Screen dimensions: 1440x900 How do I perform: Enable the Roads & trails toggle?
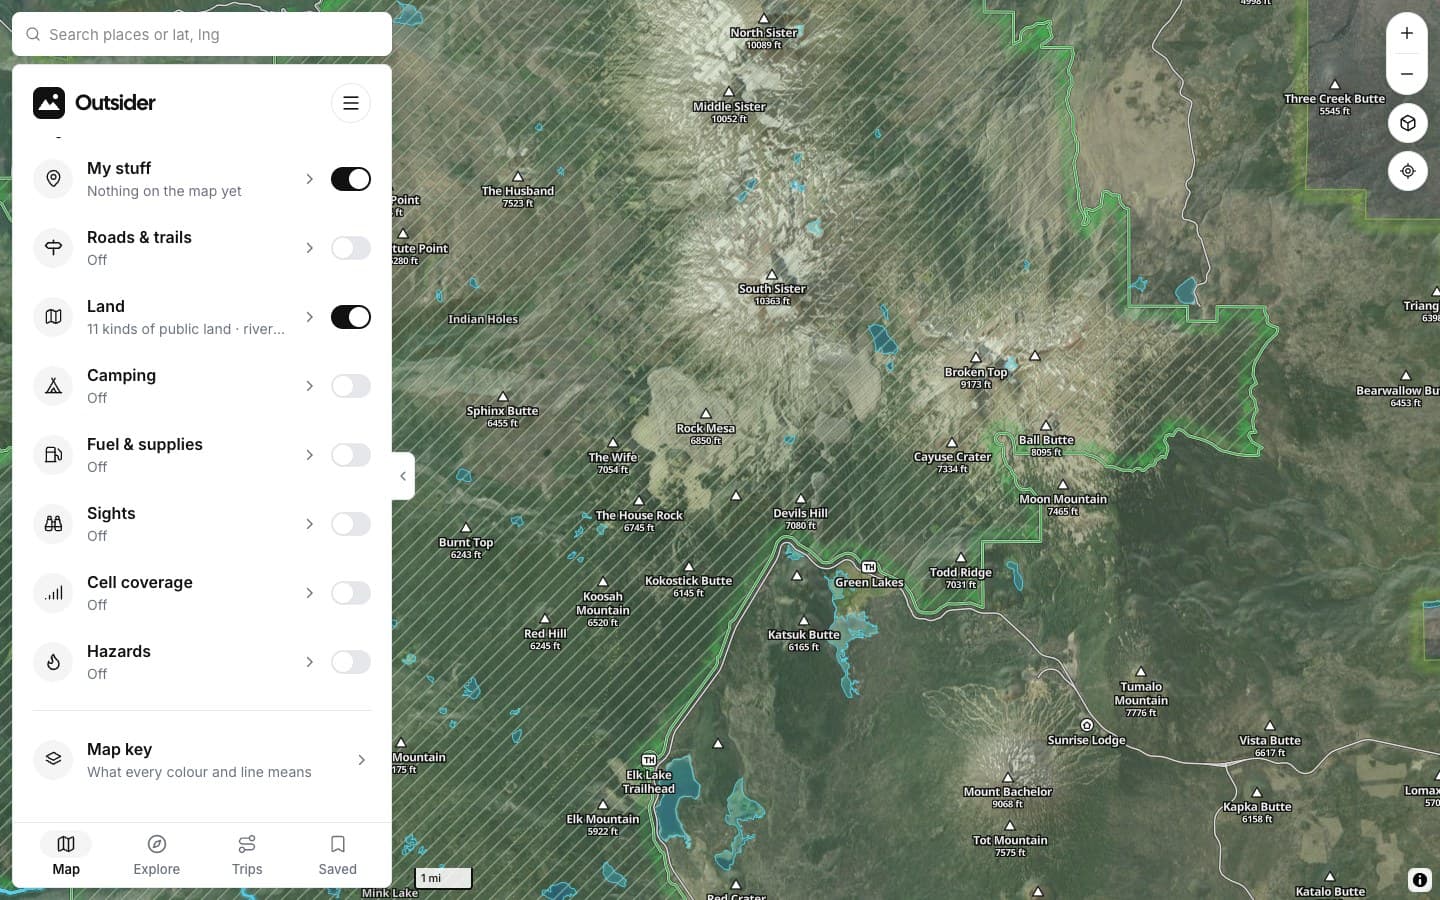(x=351, y=248)
